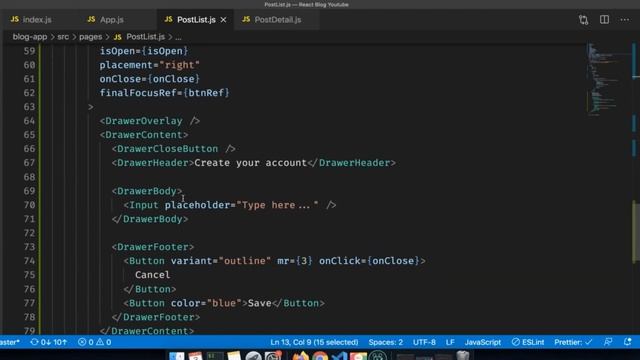Open Finder from the dock
This screenshot has width=640, height=360.
pos(177,356)
